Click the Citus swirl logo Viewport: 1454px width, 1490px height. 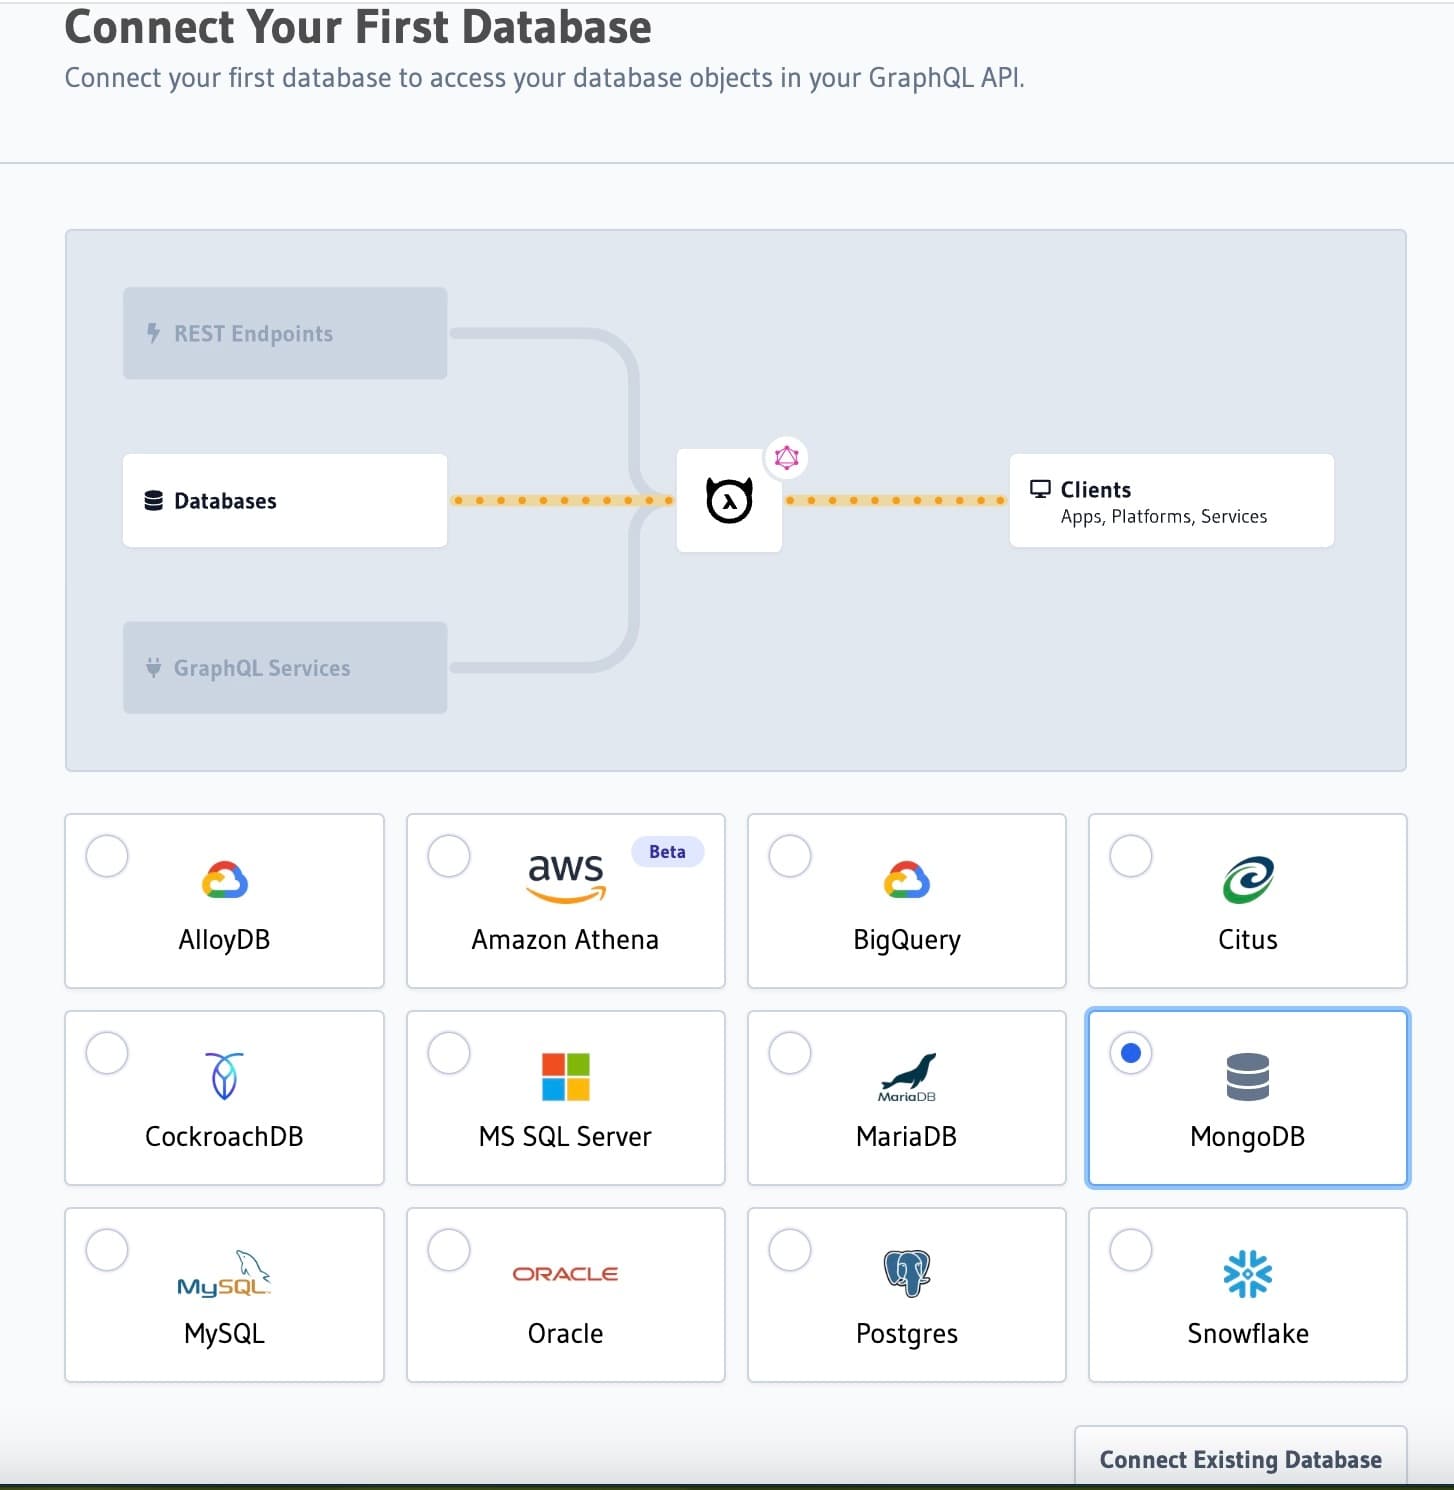point(1247,880)
